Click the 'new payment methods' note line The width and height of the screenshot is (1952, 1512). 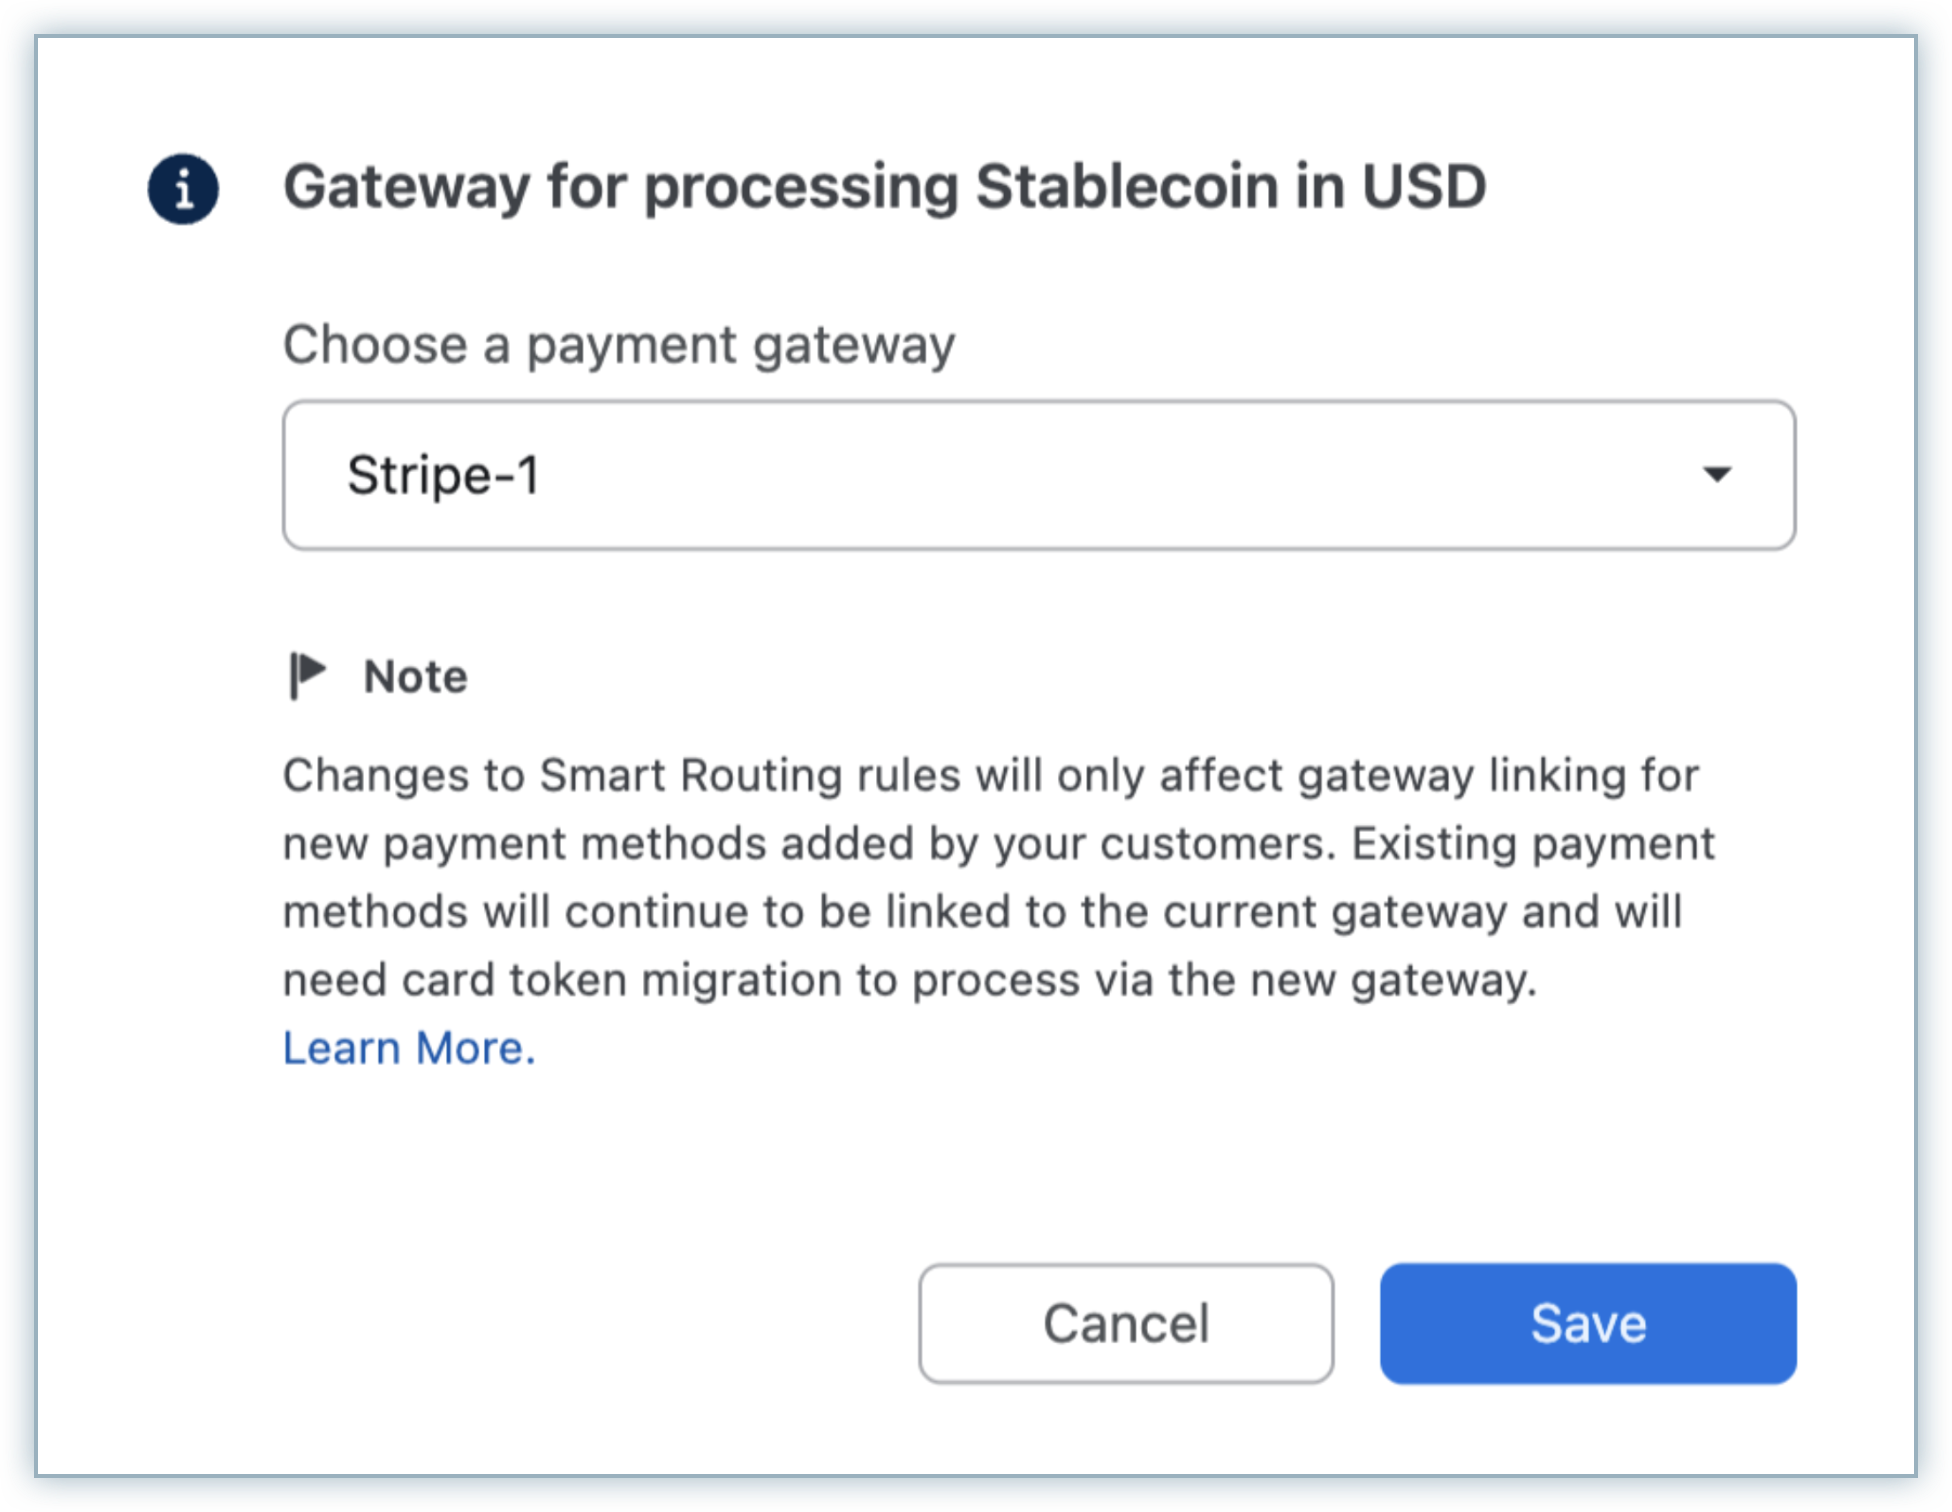pyautogui.click(x=524, y=844)
